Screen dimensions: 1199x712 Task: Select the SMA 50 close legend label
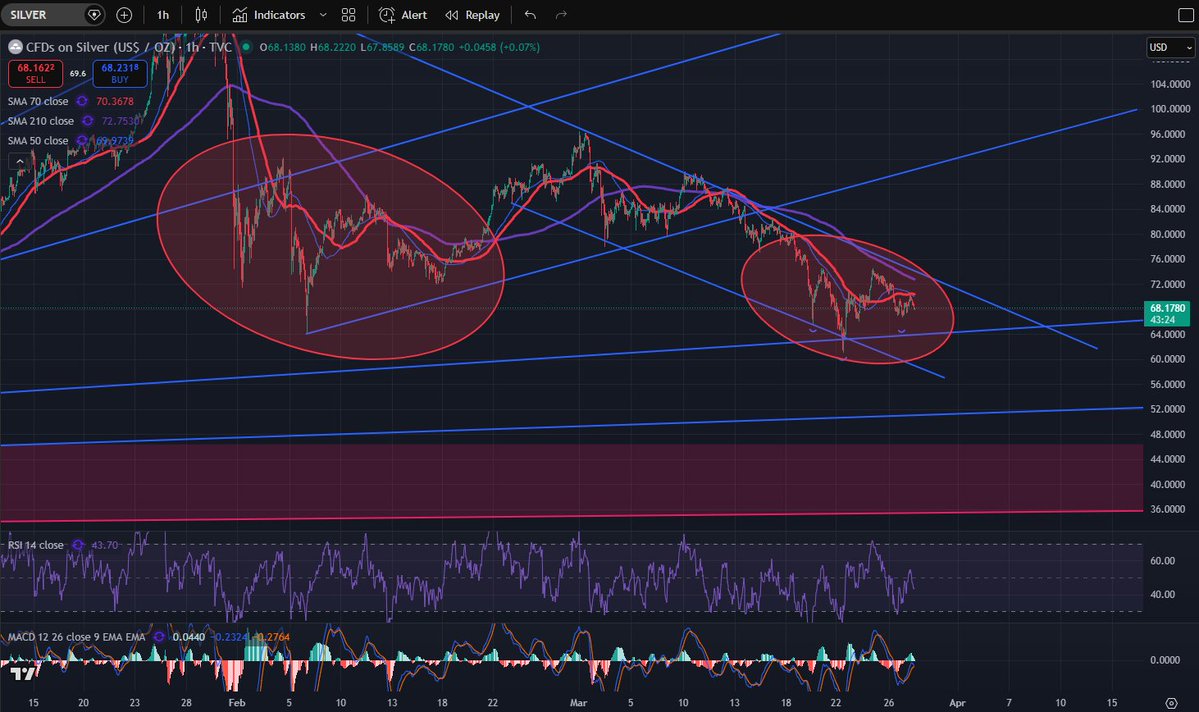coord(38,141)
